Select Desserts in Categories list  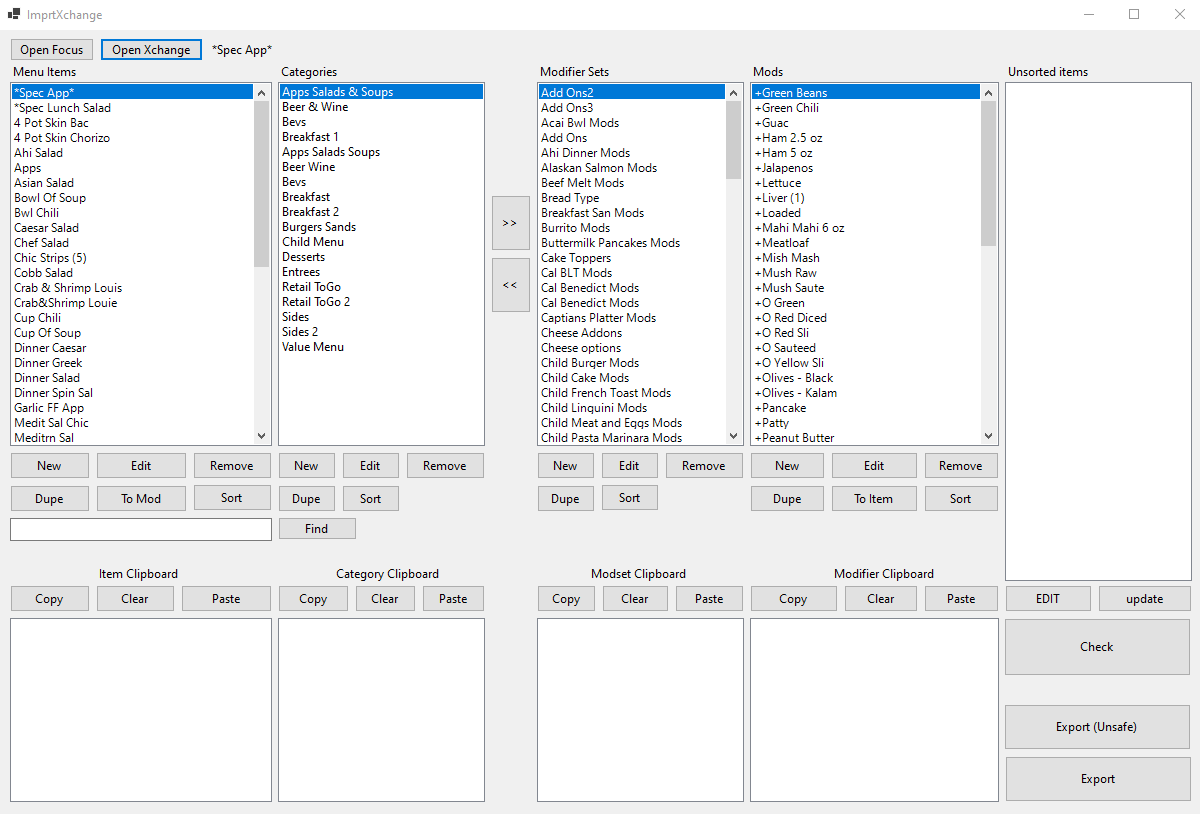click(303, 257)
